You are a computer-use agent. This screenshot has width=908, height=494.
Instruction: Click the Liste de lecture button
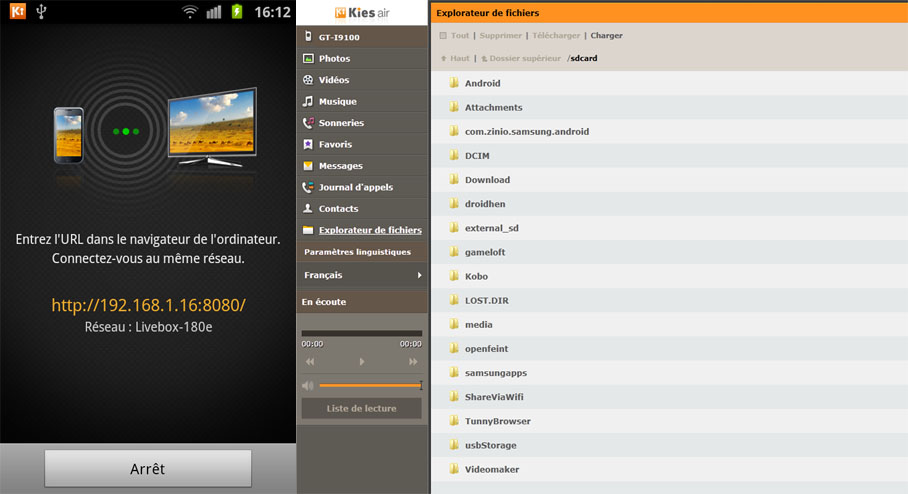pos(361,408)
